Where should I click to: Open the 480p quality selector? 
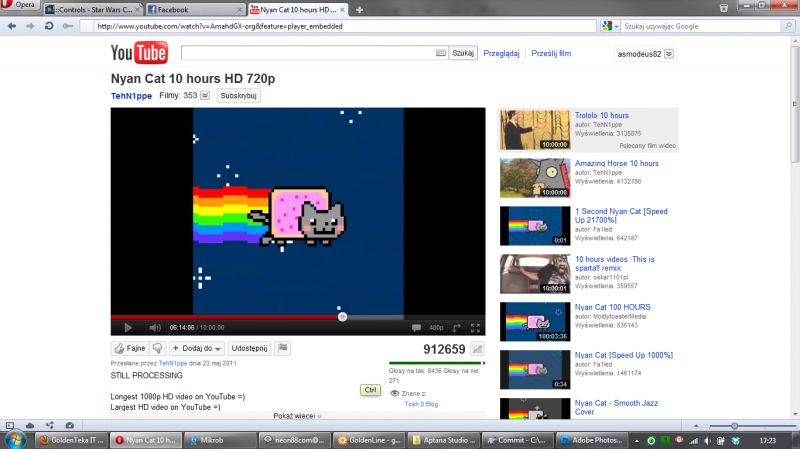pos(436,328)
